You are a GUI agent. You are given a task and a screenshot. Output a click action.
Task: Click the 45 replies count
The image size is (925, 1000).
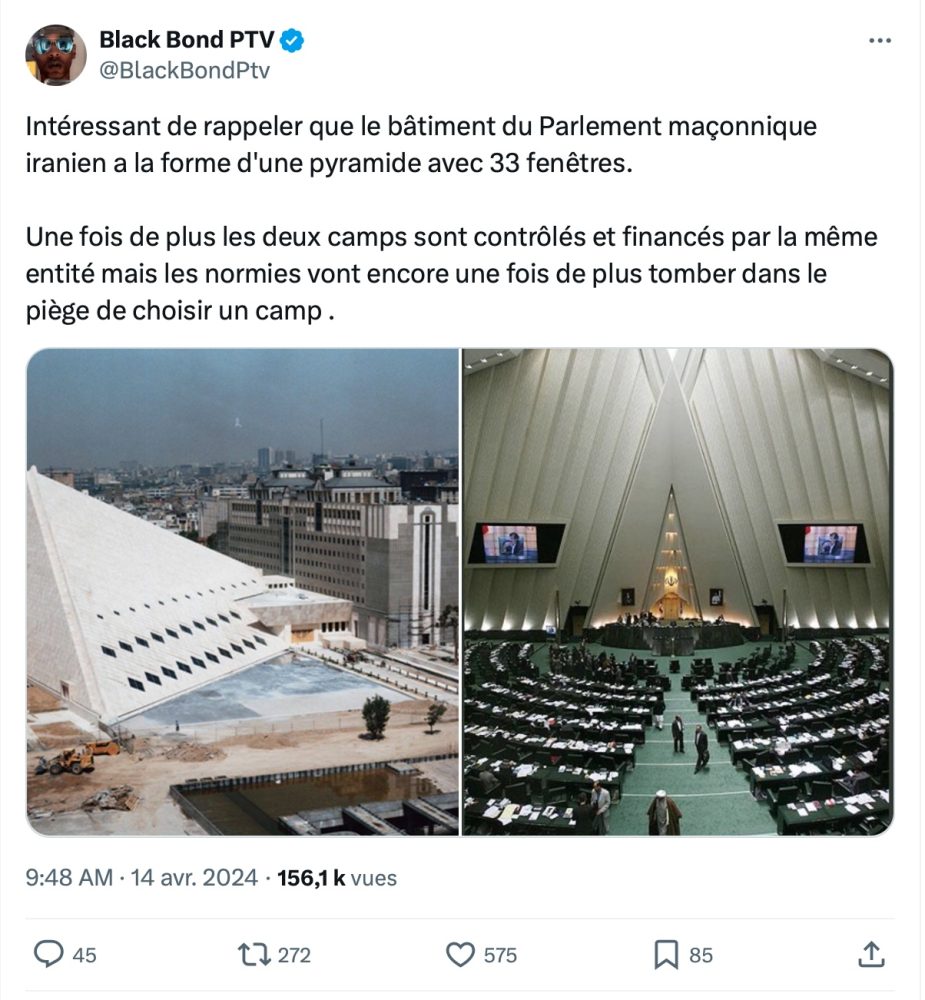(84, 955)
